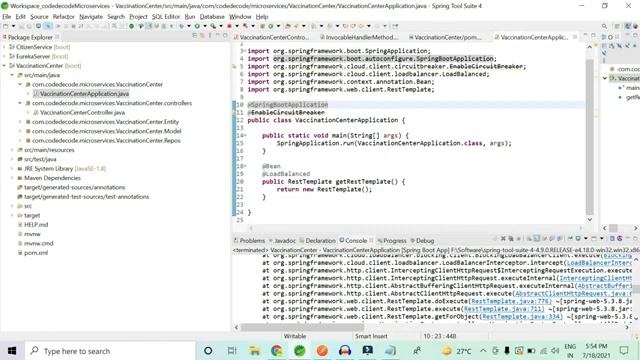Click the Task View taskbar icon

[232, 351]
